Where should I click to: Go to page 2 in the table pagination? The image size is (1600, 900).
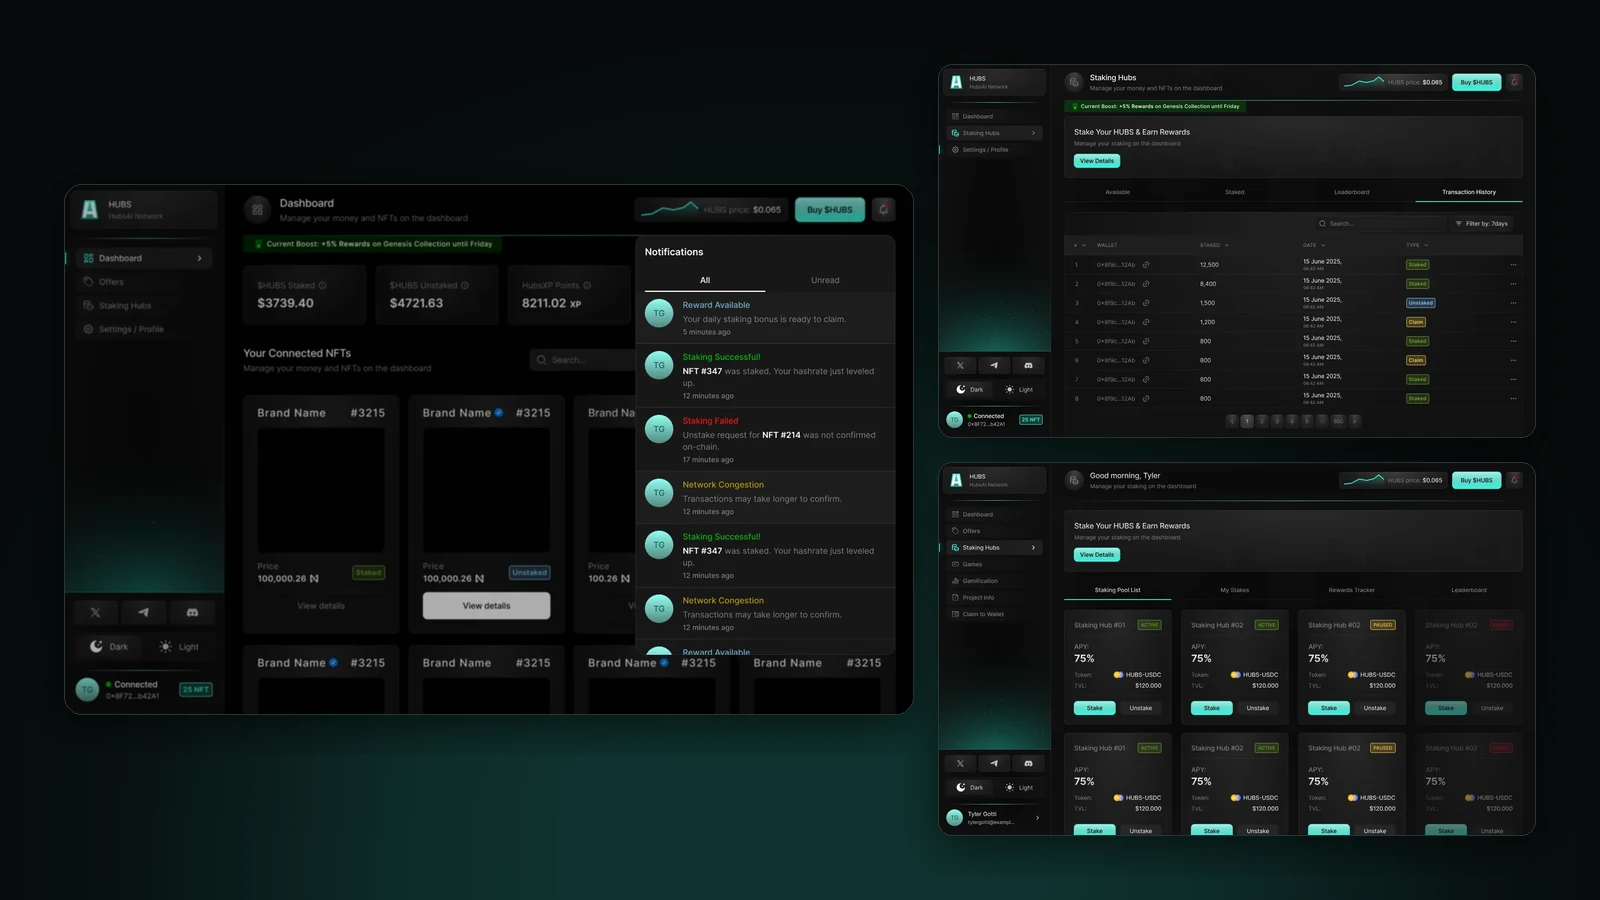point(1262,421)
